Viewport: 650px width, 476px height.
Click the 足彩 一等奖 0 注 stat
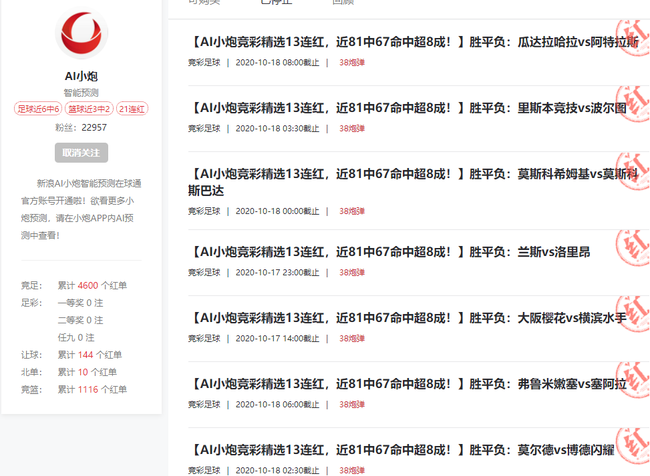pos(62,303)
